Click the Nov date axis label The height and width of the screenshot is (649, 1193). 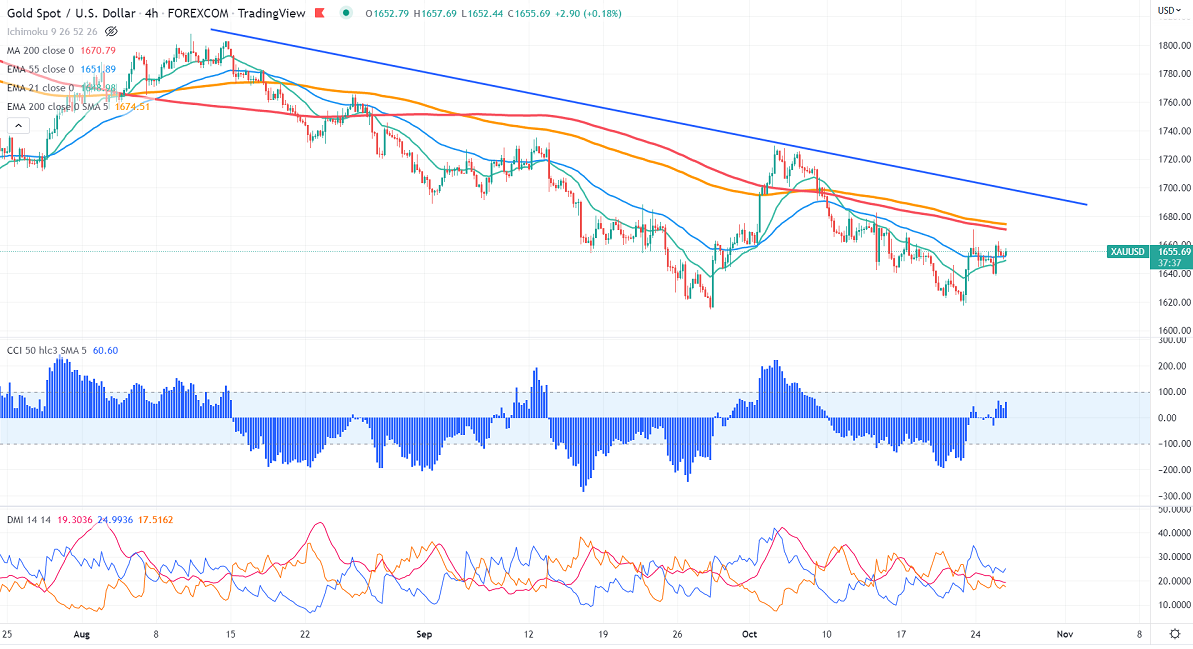coord(1065,634)
